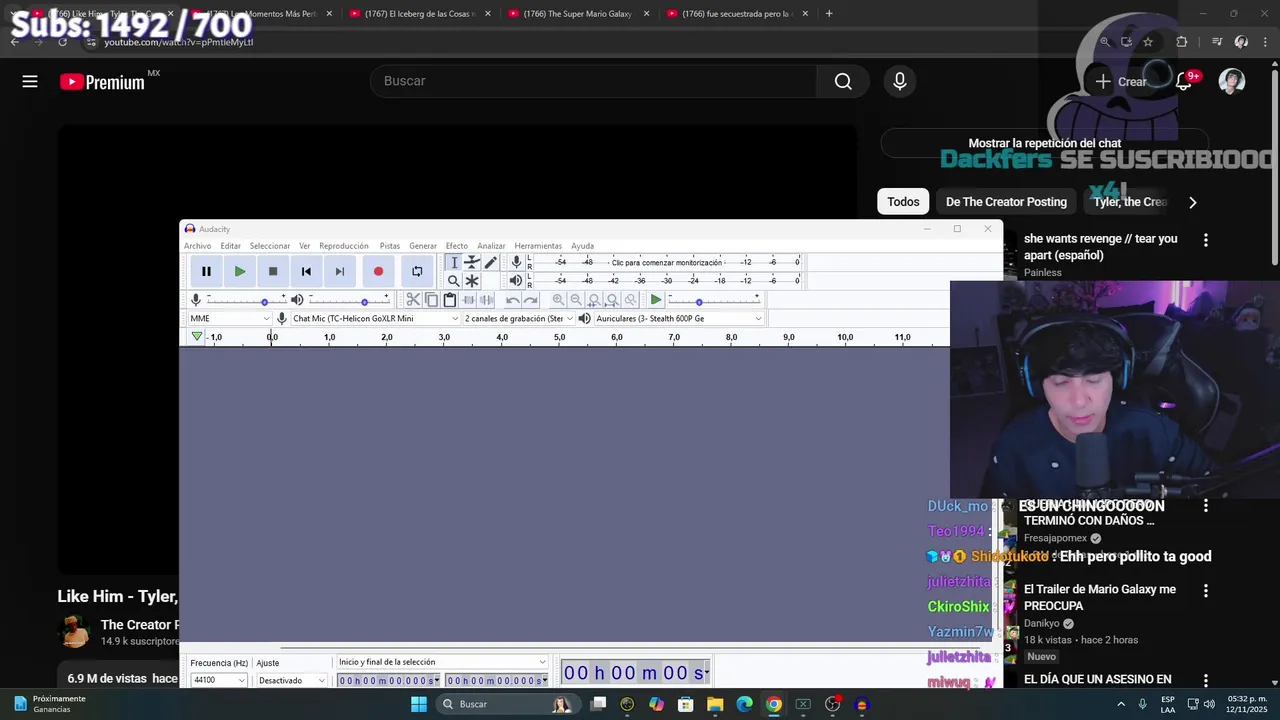Click to start monitoring on recording meter

point(666,262)
